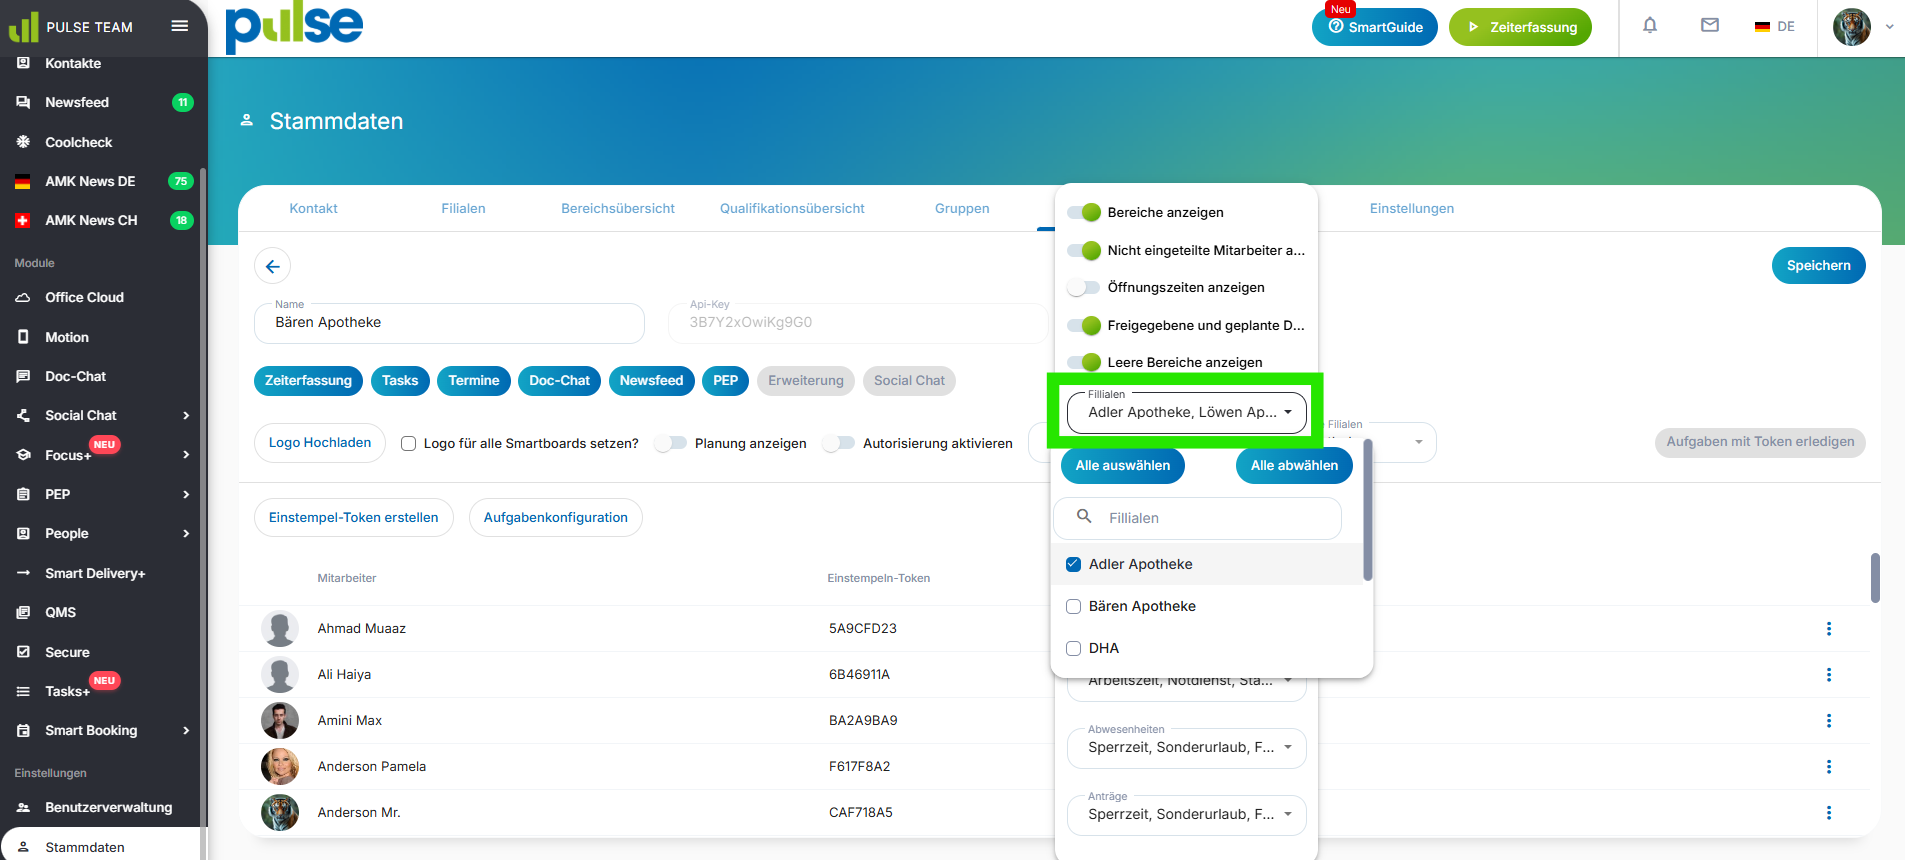Click the back arrow button

click(x=273, y=266)
